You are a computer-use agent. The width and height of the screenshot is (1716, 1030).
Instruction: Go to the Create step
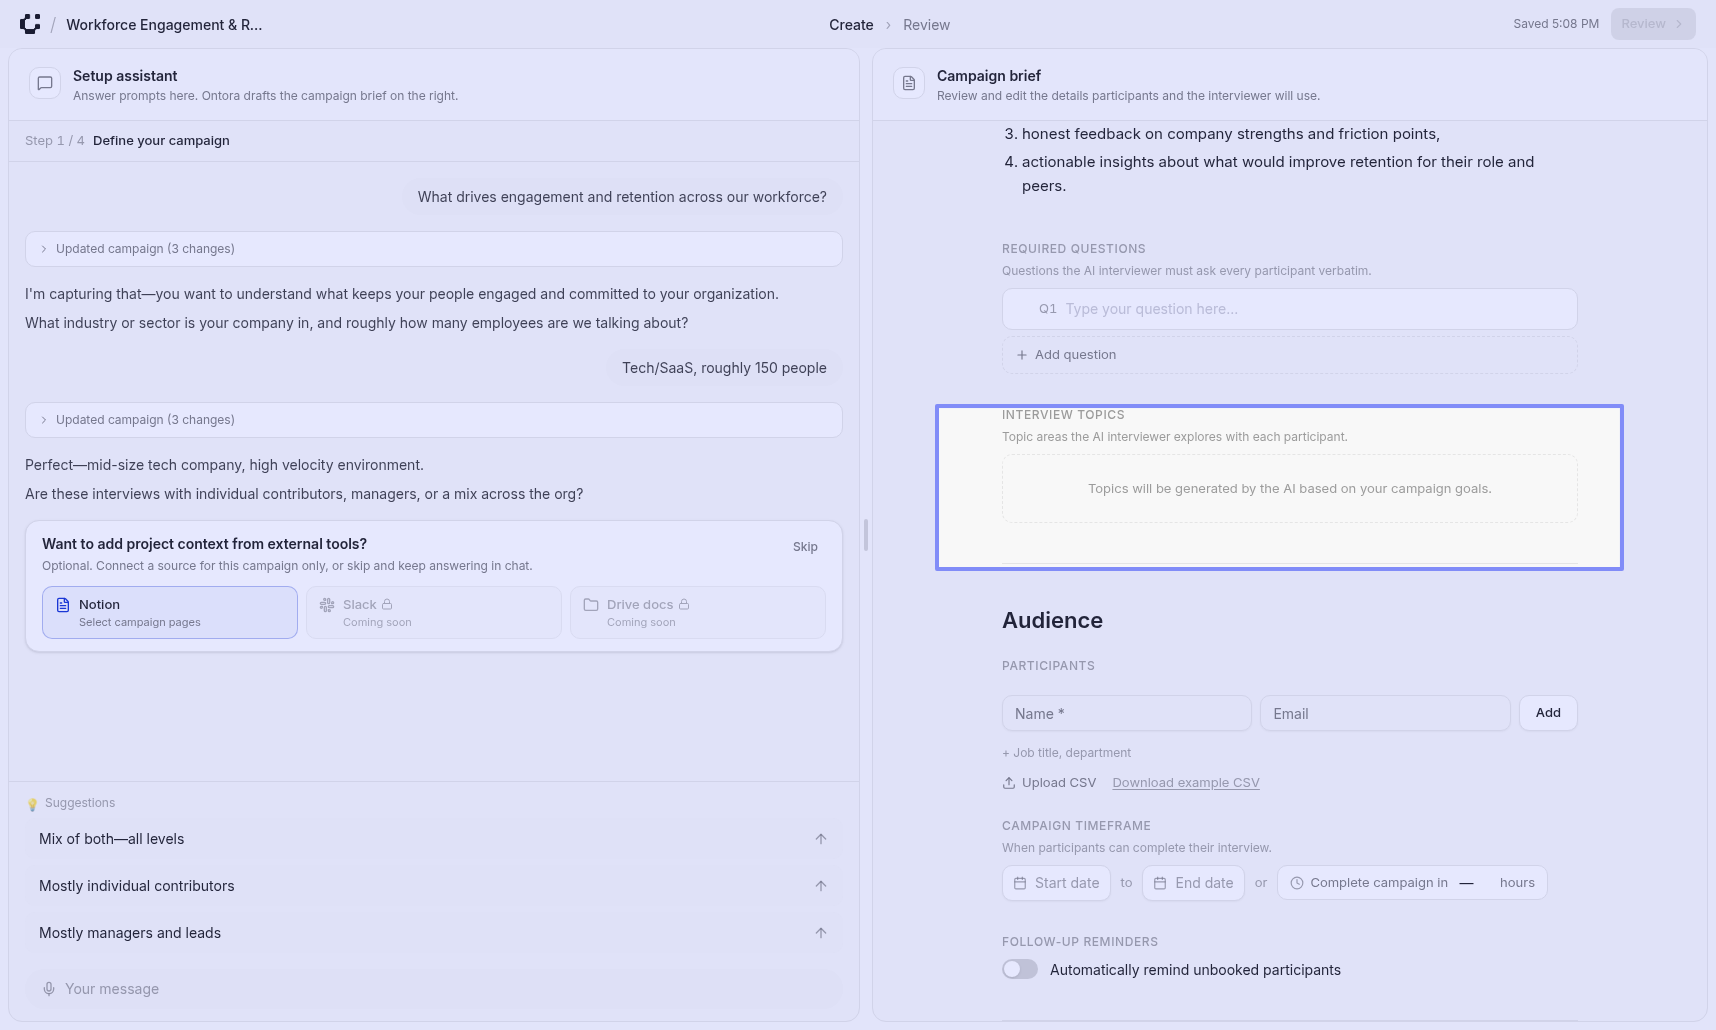point(850,25)
